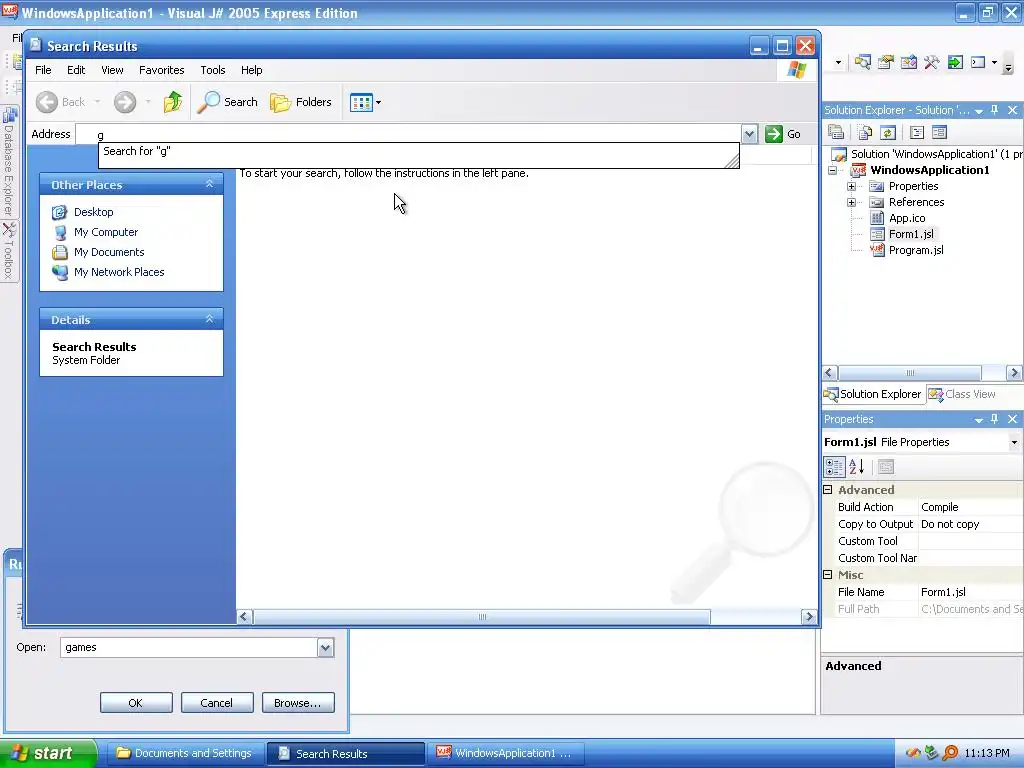Open the View menu
The height and width of the screenshot is (768, 1024).
[112, 70]
